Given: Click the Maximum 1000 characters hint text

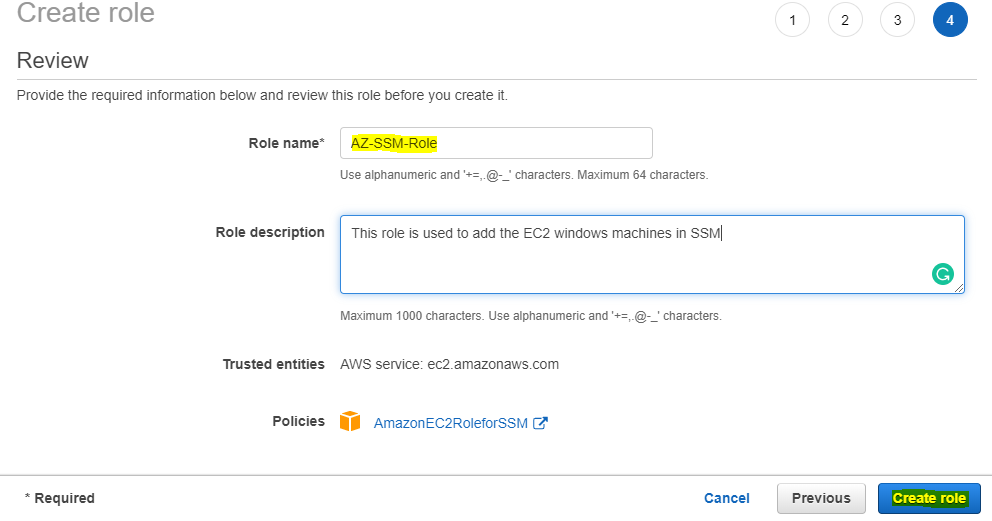Looking at the screenshot, I should click(531, 316).
